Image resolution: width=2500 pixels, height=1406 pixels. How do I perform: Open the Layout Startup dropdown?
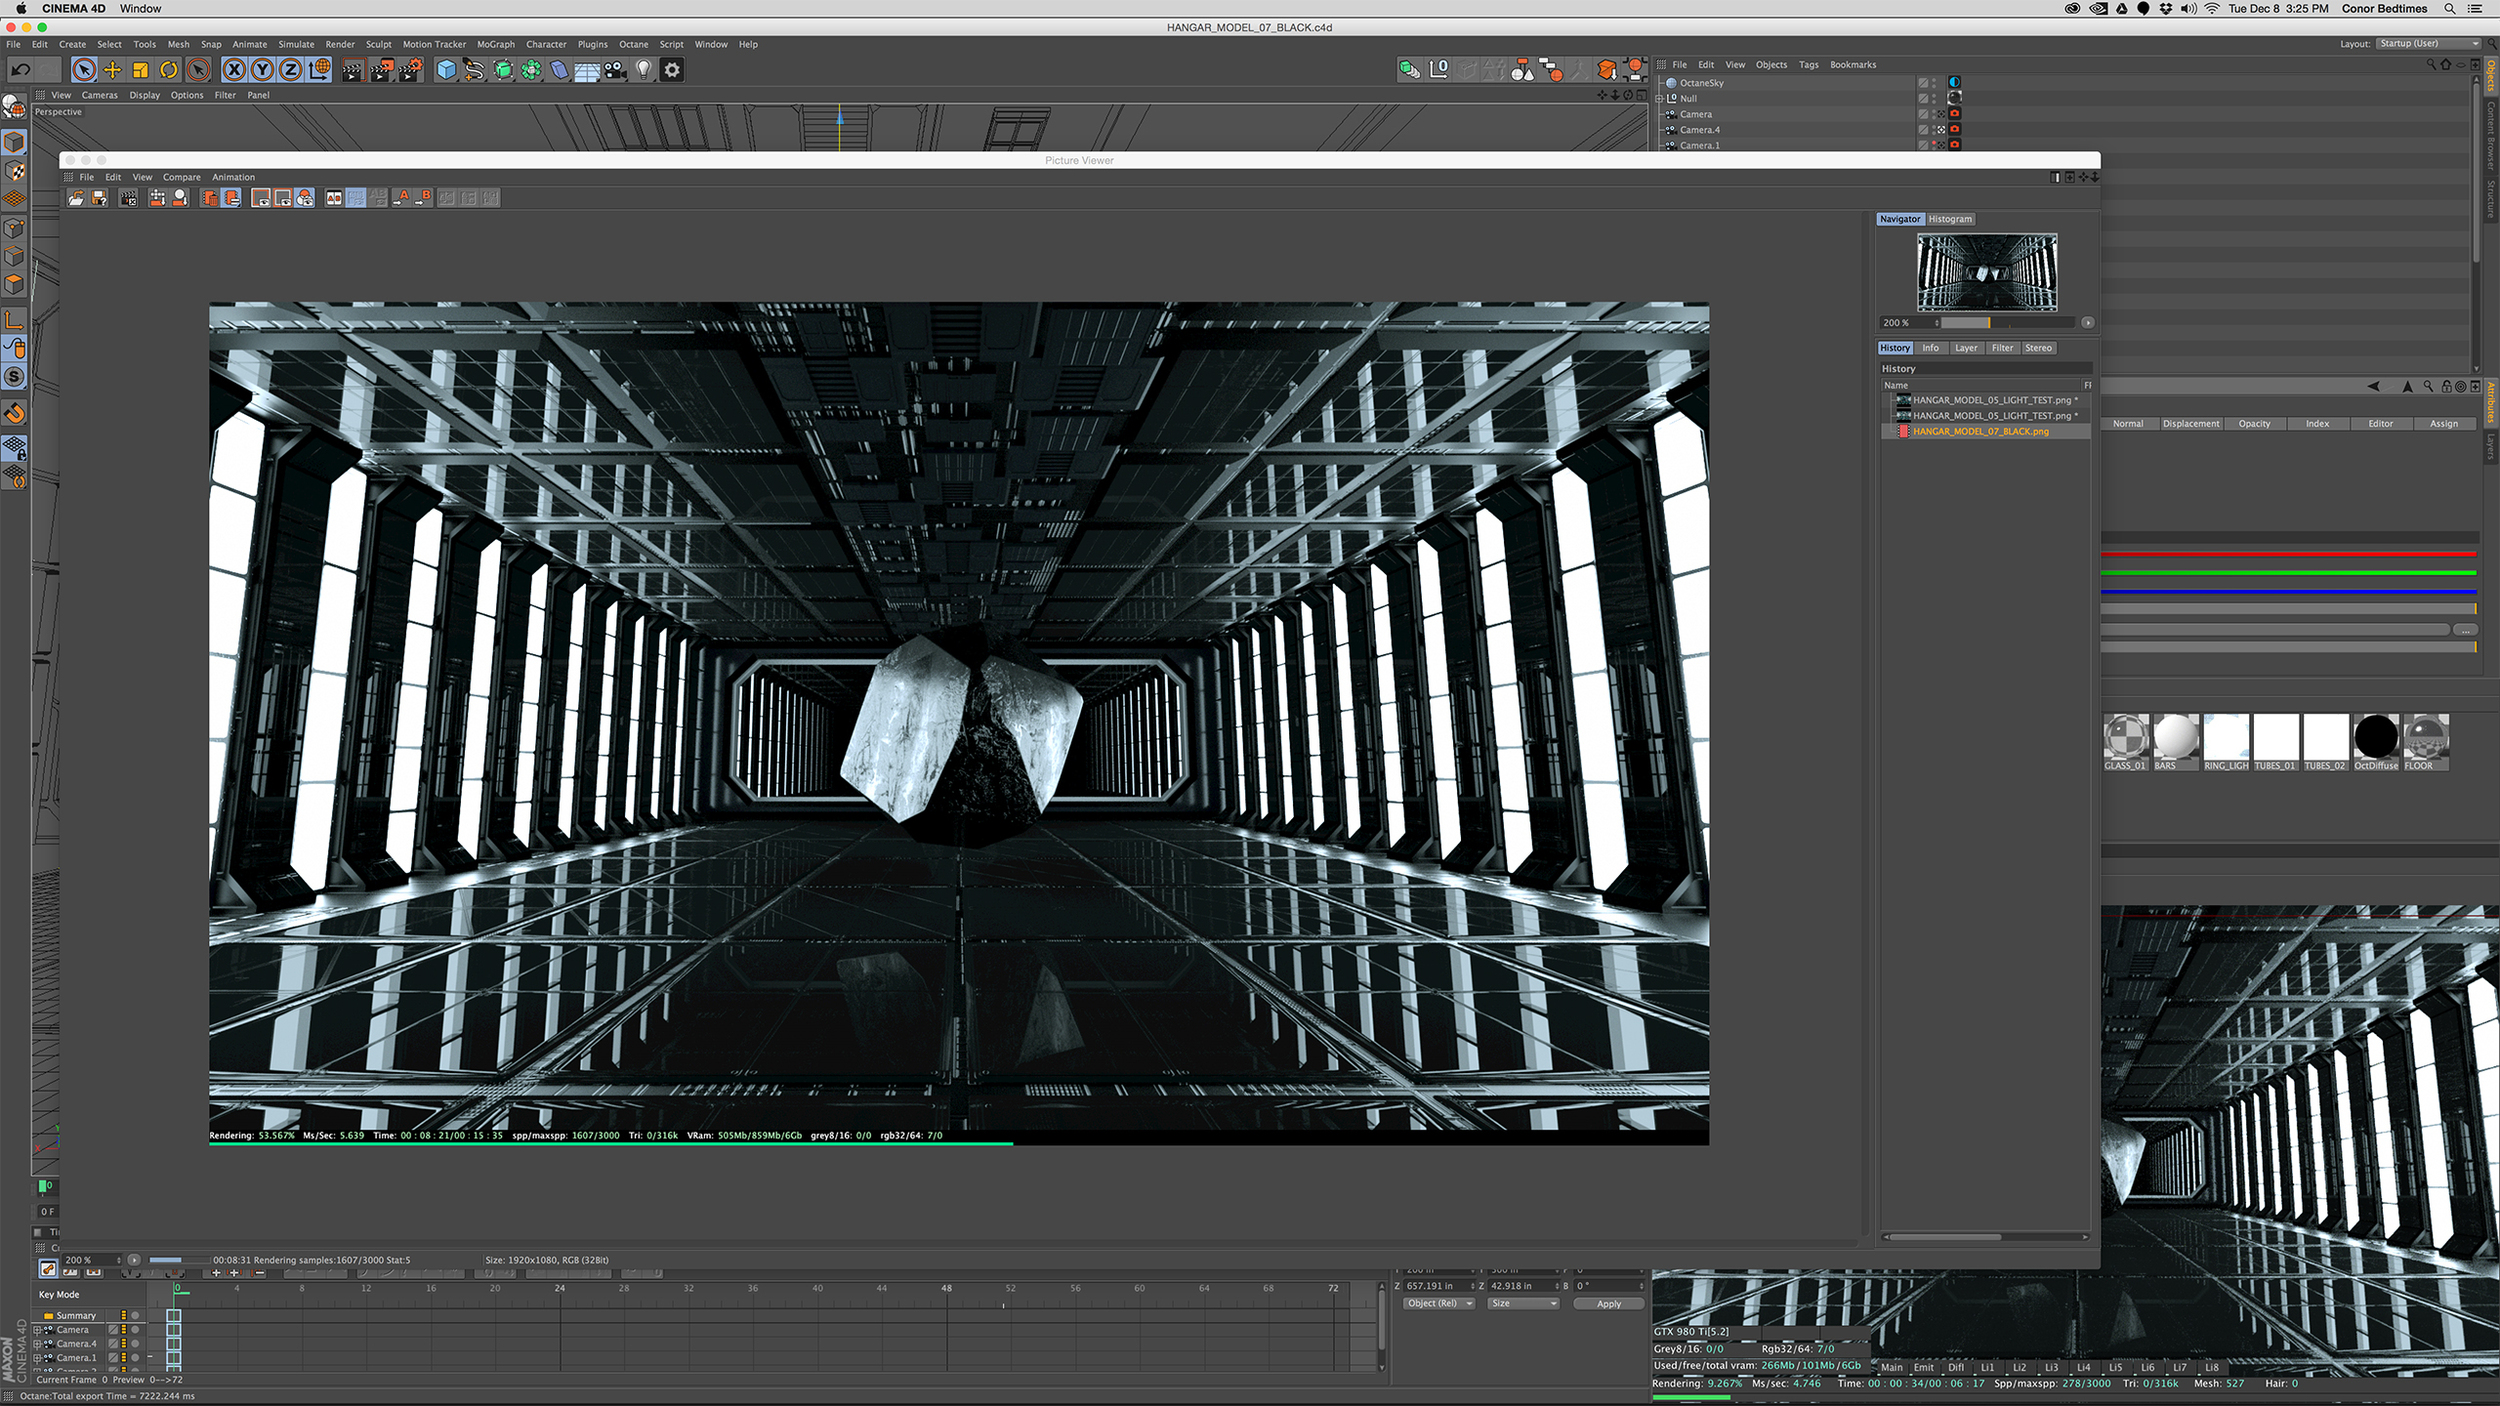(2429, 44)
